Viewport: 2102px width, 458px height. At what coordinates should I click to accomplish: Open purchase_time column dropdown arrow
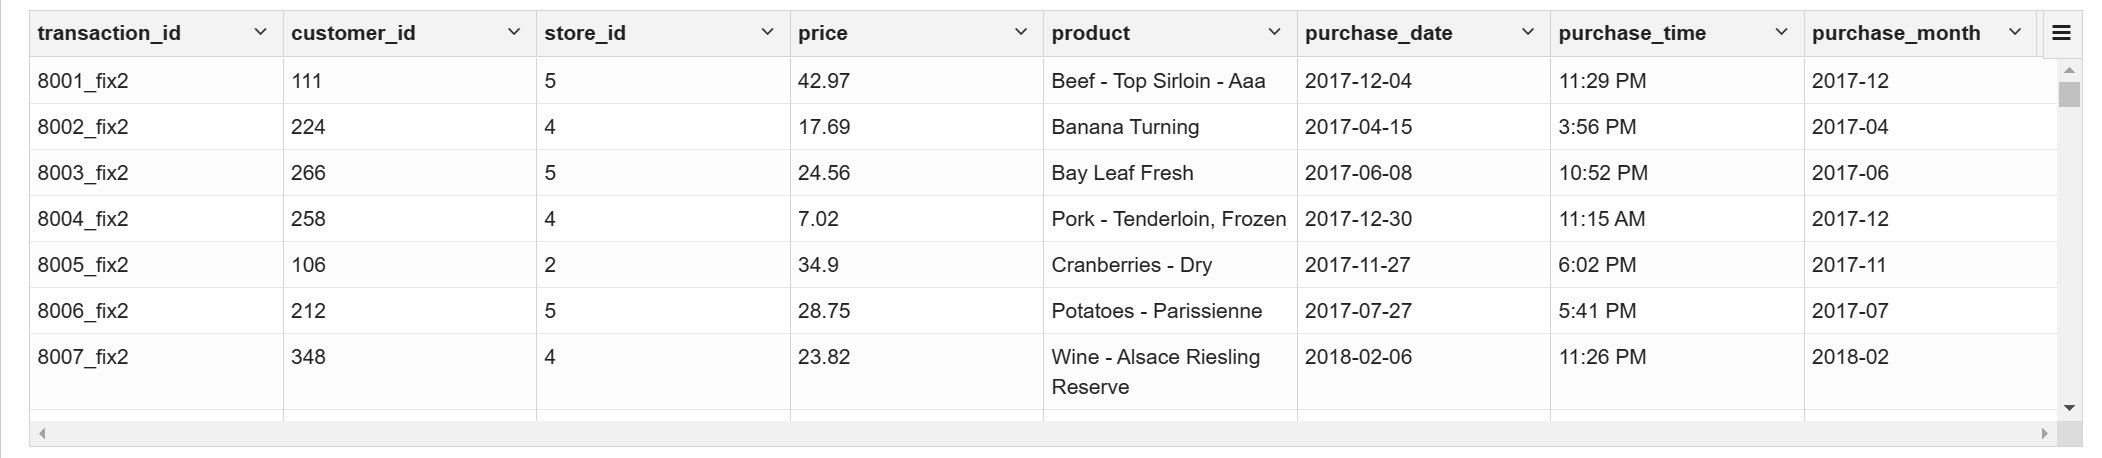pyautogui.click(x=1782, y=33)
